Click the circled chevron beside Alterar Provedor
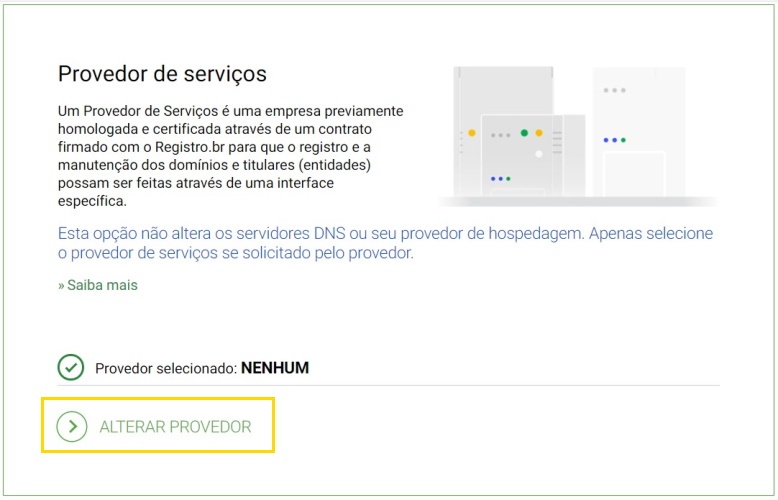778x500 pixels. coord(71,427)
